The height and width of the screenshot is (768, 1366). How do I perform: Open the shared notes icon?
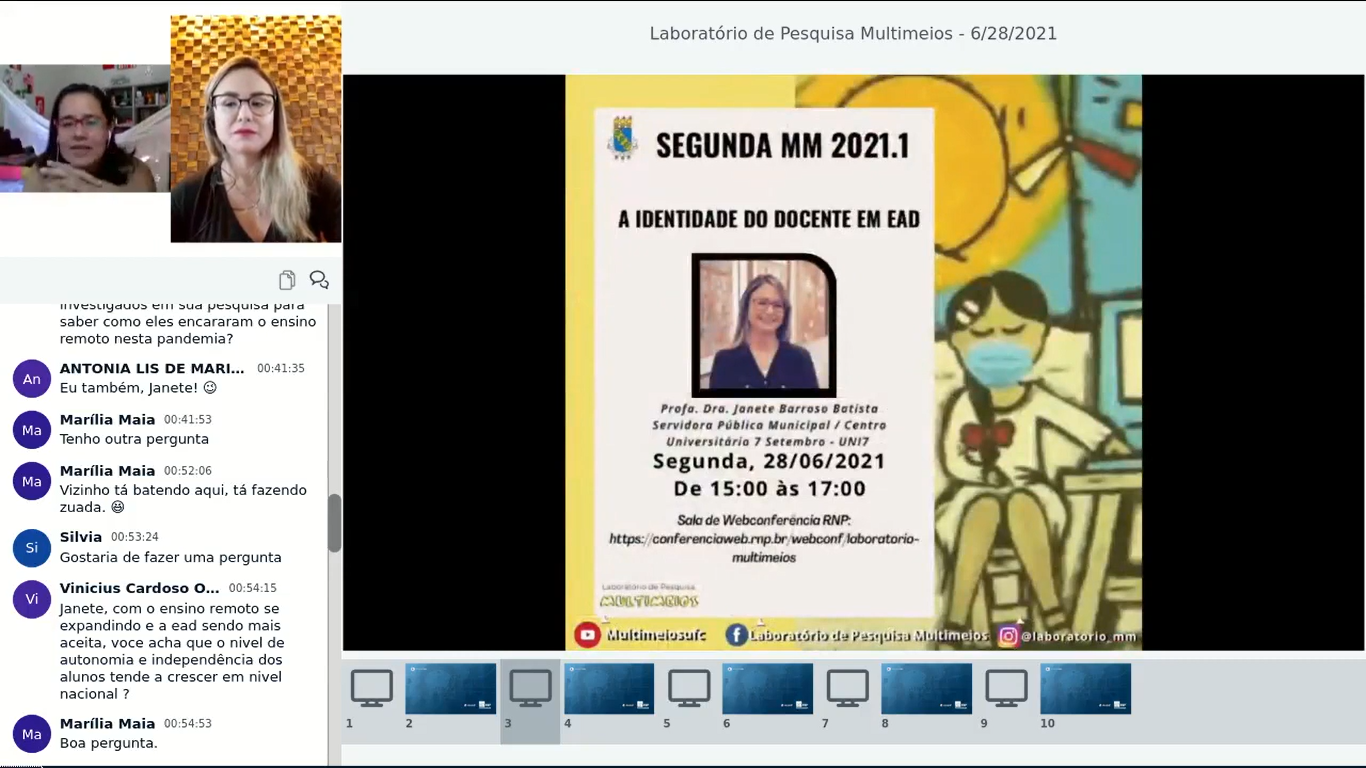[287, 280]
